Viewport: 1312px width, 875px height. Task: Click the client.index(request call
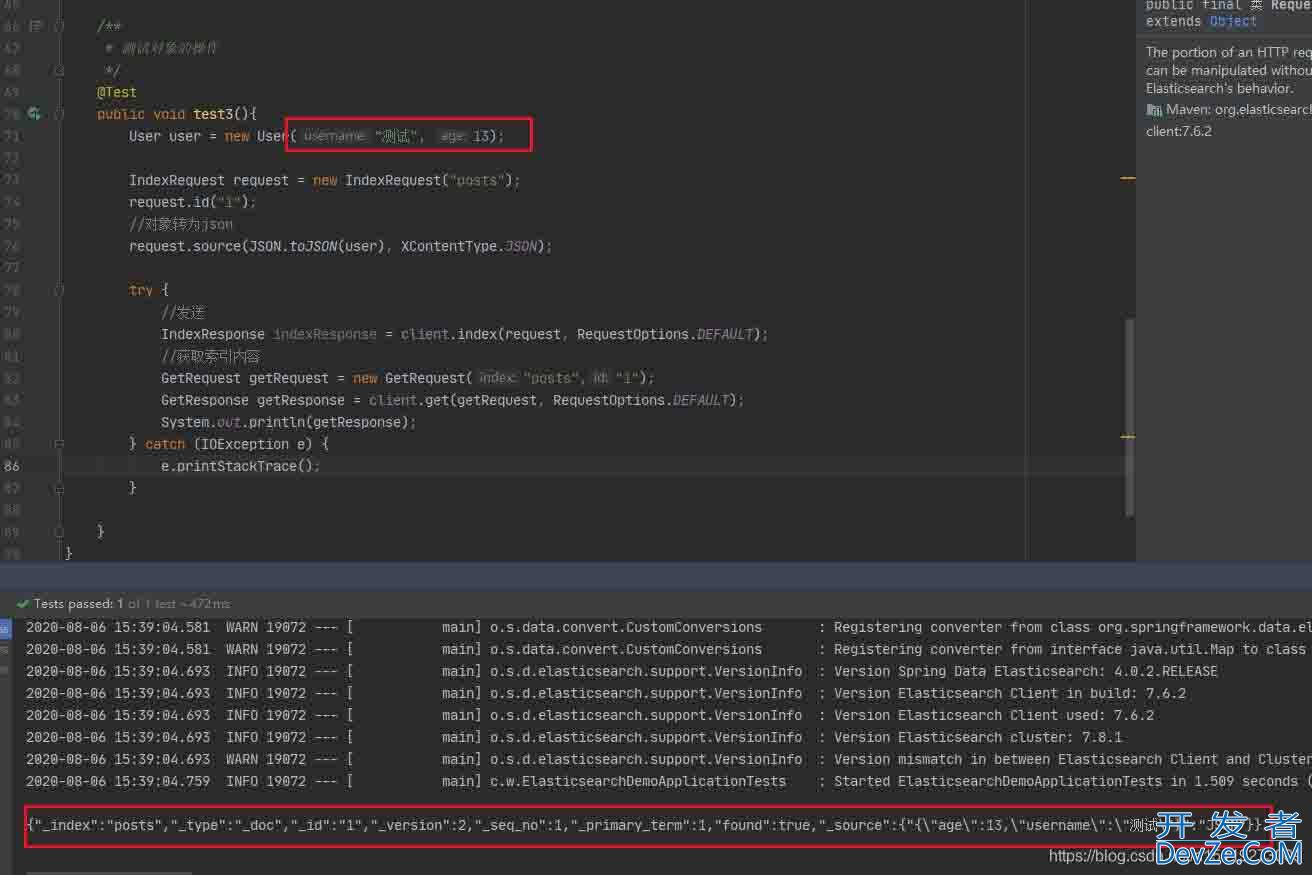[x=481, y=334]
